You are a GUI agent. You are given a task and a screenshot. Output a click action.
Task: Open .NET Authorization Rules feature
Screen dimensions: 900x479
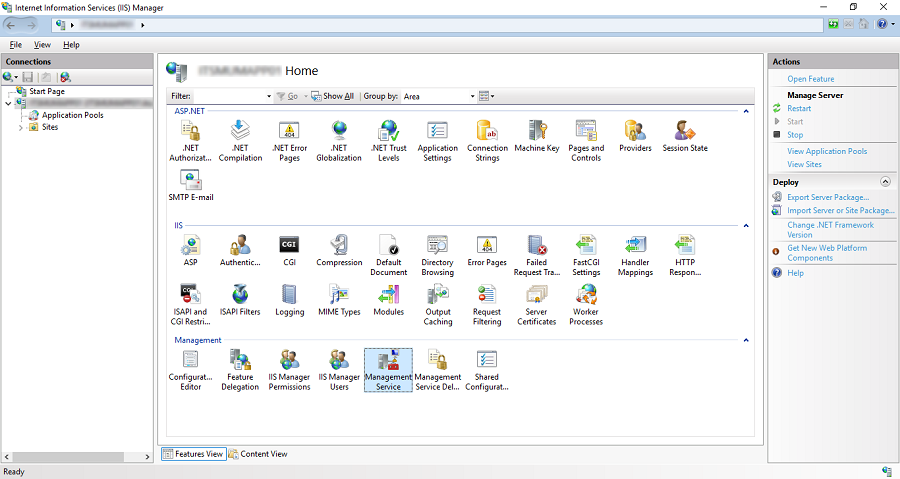click(x=191, y=141)
